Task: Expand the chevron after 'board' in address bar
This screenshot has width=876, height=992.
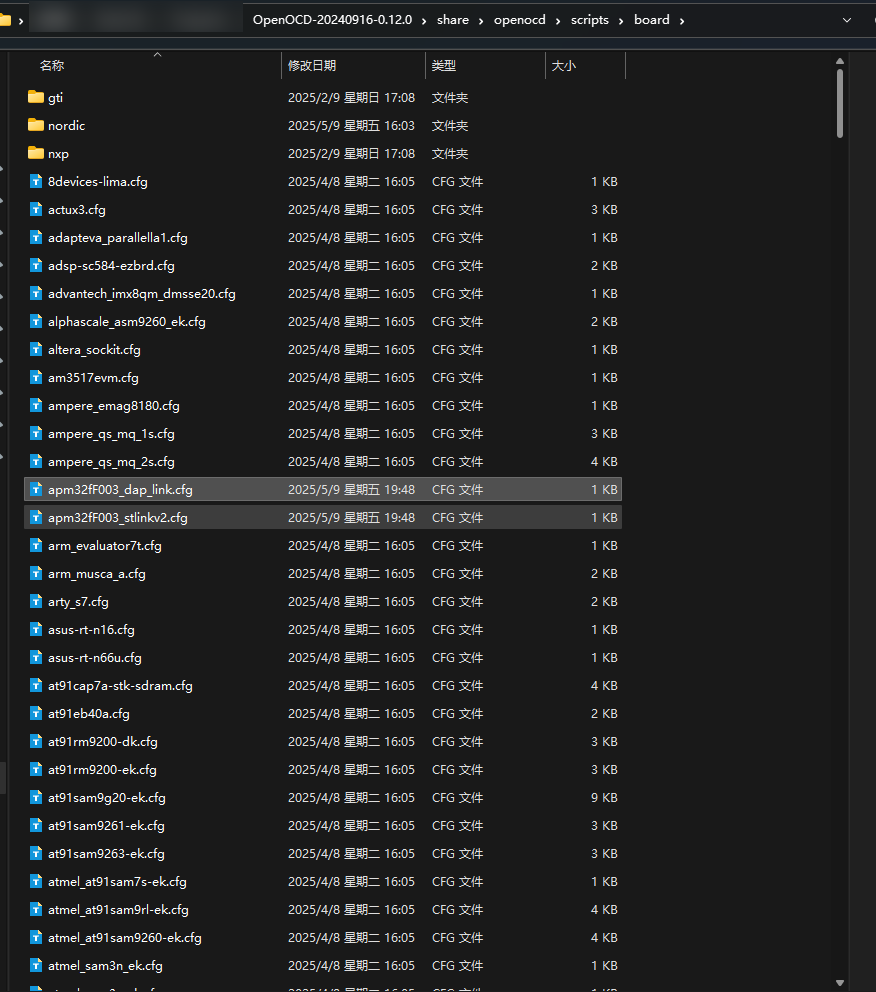Action: point(681,20)
